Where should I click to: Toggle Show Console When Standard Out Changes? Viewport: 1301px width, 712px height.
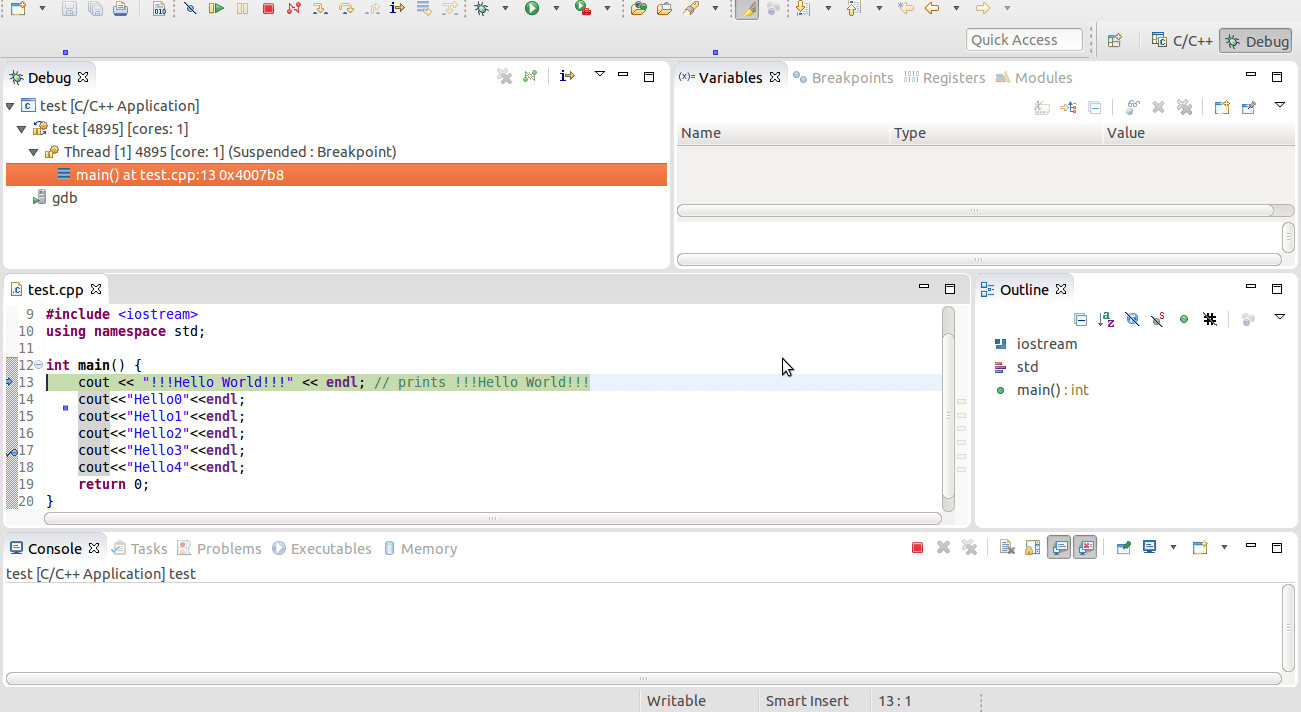coord(1059,548)
